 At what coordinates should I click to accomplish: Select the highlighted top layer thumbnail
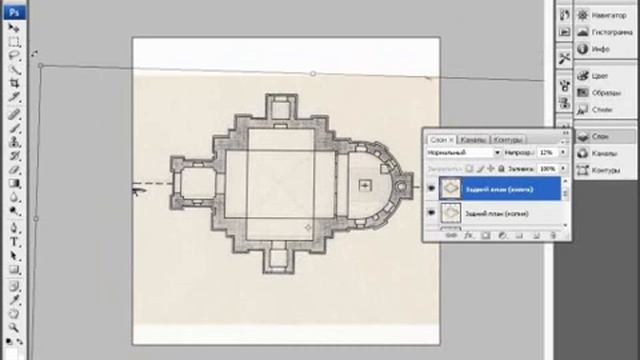(x=451, y=189)
